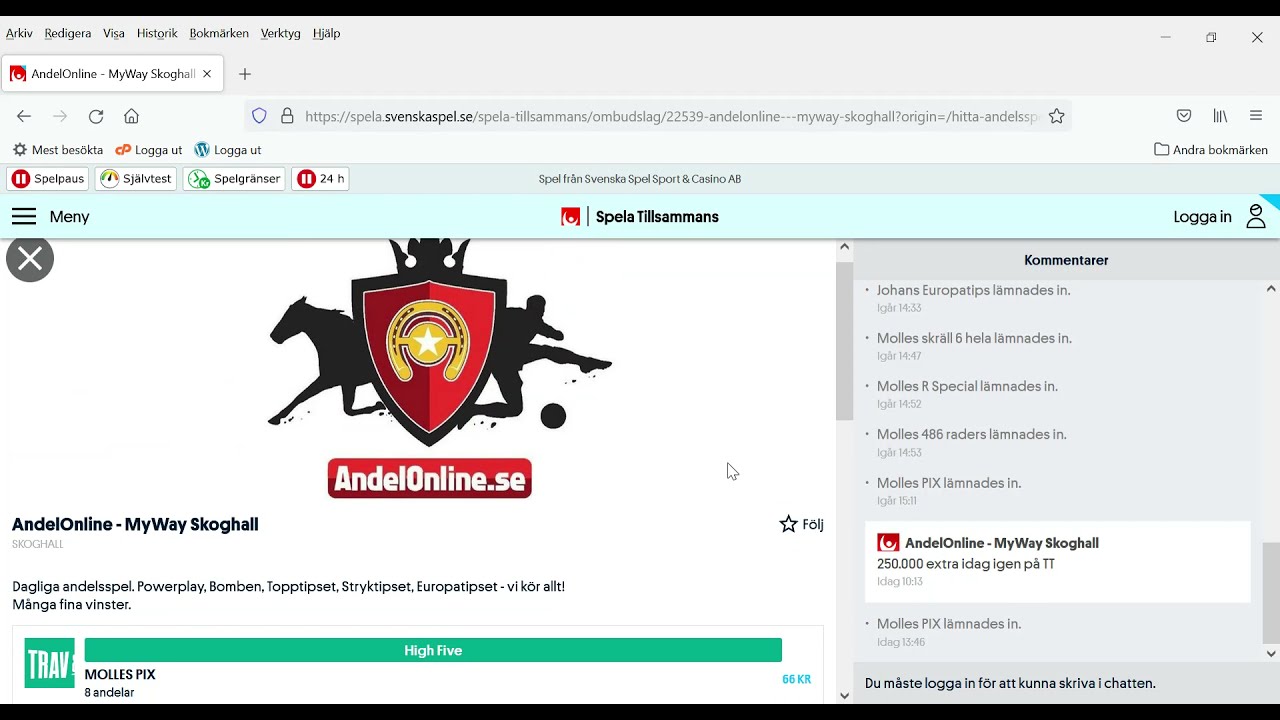This screenshot has width=1280, height=720.
Task: Select comment 'Molles skräll 6 hela lämnades in.'
Action: (x=974, y=338)
